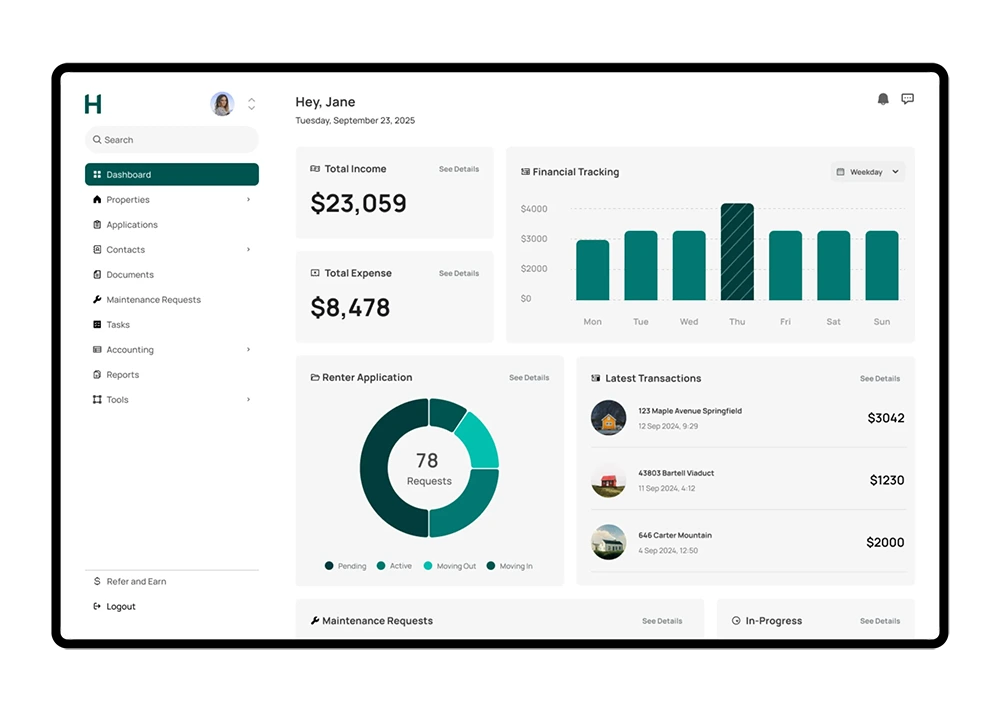Screen dimensions: 1000x712
Task: Open the chat messages icon
Action: pyautogui.click(x=908, y=99)
